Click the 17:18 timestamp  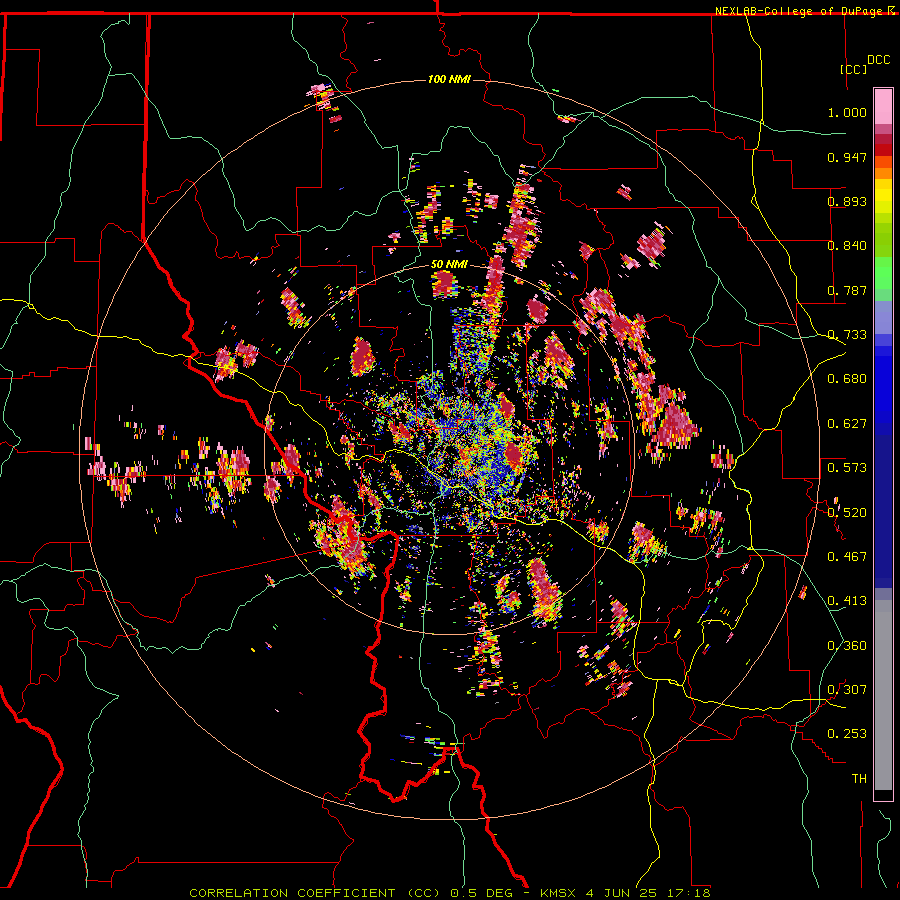(689, 893)
